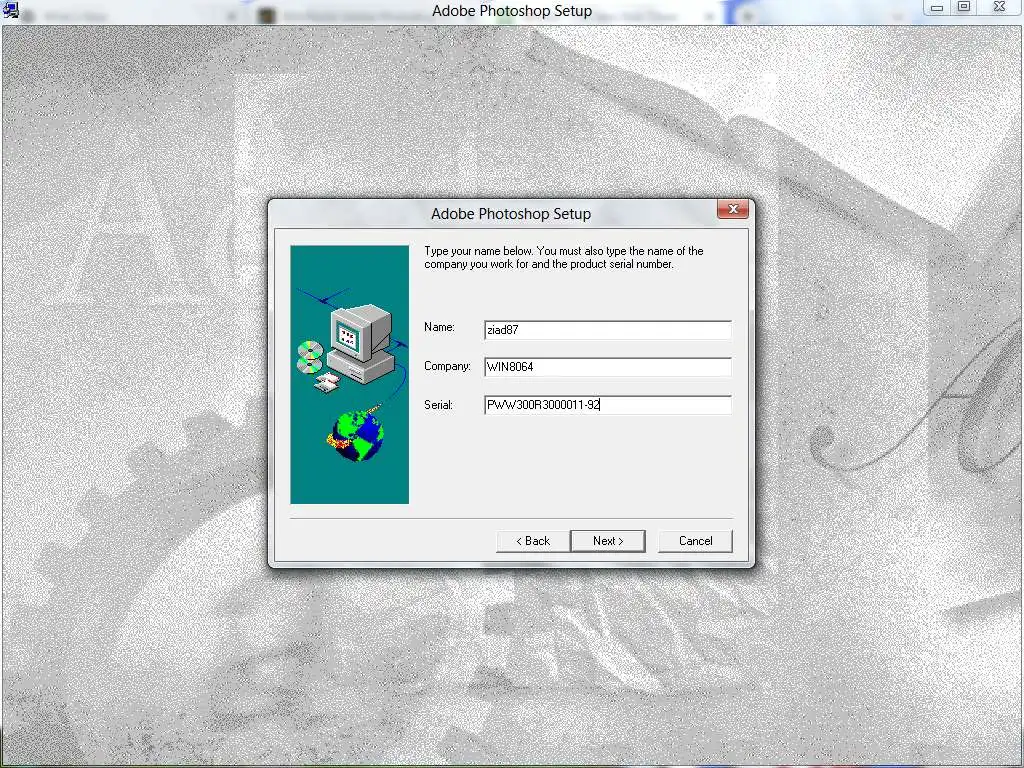Click the "Type your name below" instruction text
Screen dimensions: 1024x768
click(564, 257)
